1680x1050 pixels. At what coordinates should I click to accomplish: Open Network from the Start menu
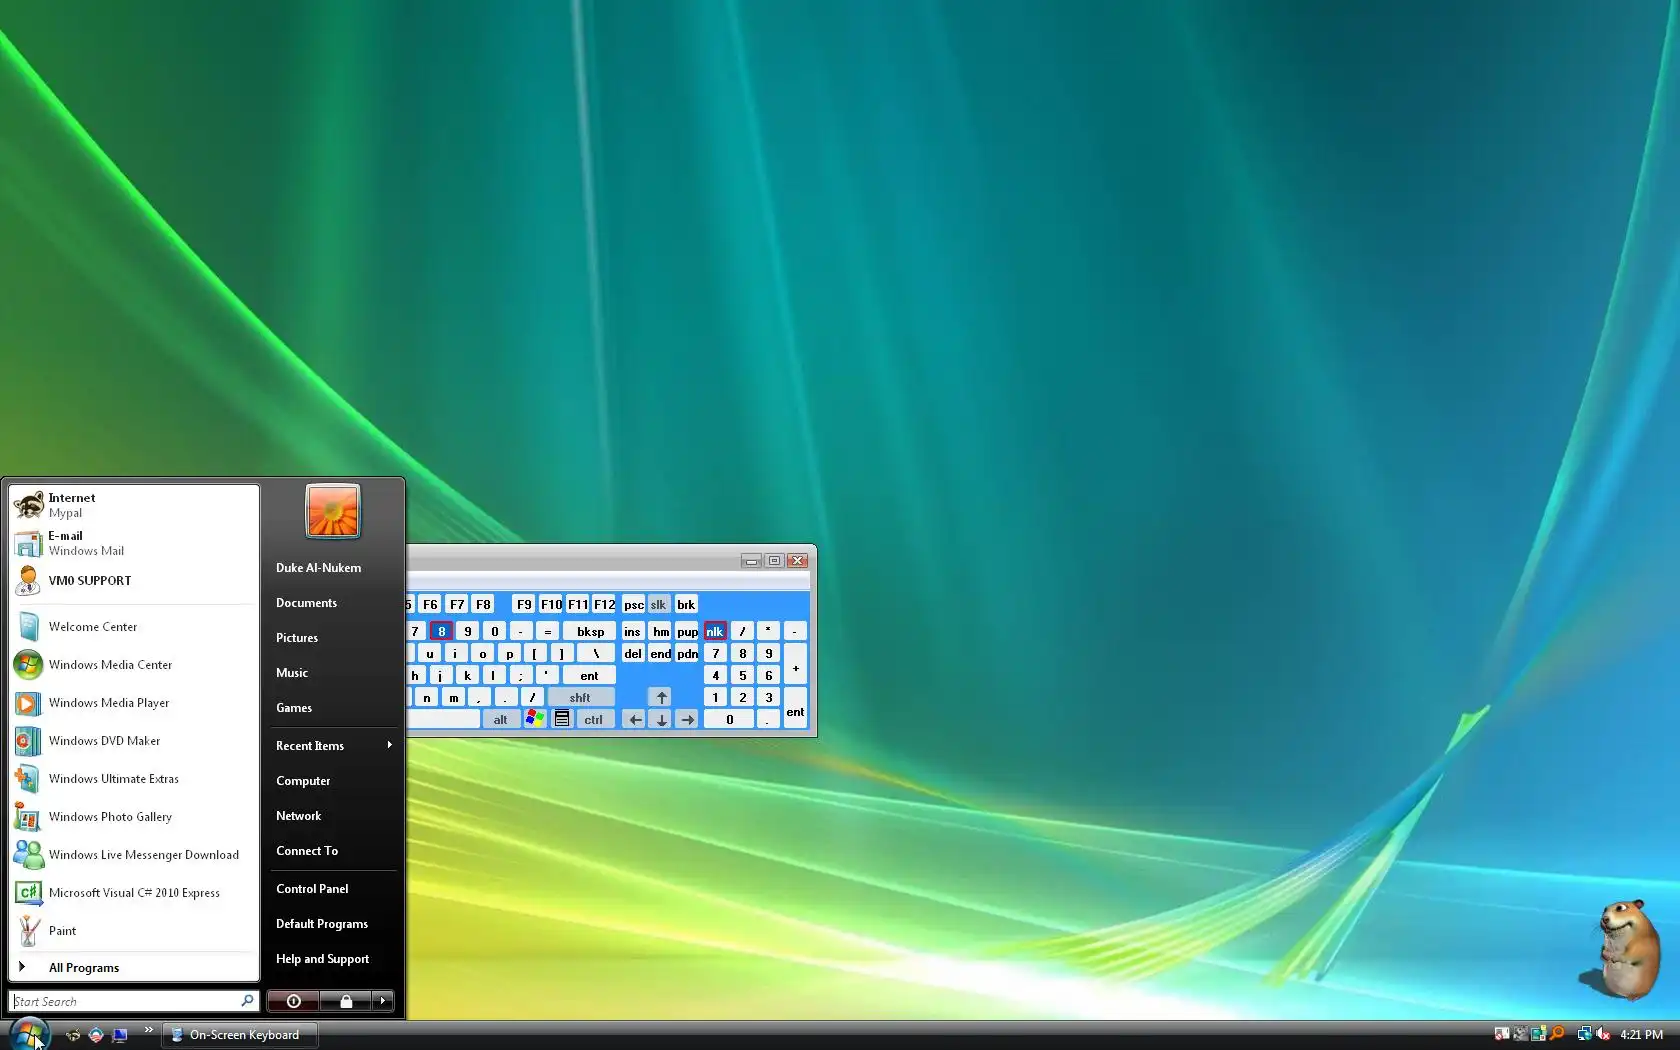334,816
